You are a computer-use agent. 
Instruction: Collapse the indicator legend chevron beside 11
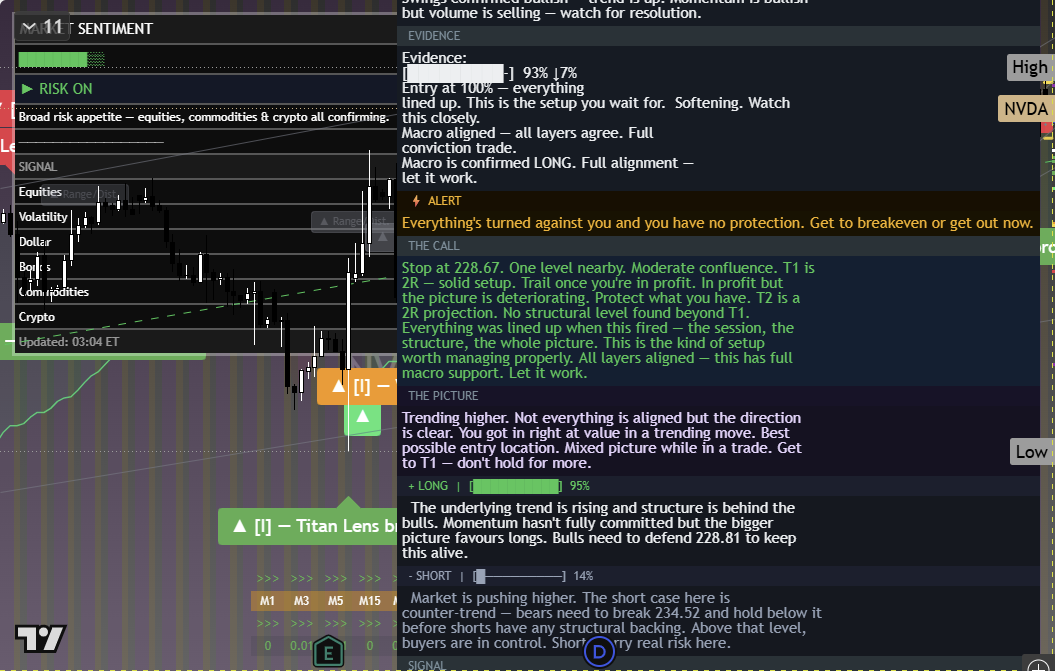click(x=28, y=27)
